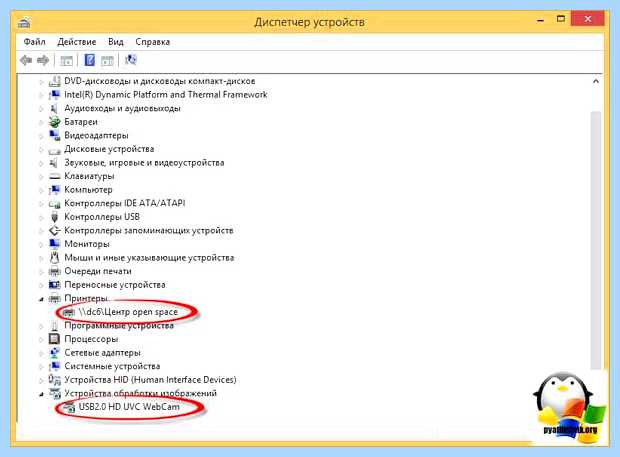Screen dimensions: 620x457
Task: Click the Аудиовходы speaker icon
Action: click(x=54, y=108)
